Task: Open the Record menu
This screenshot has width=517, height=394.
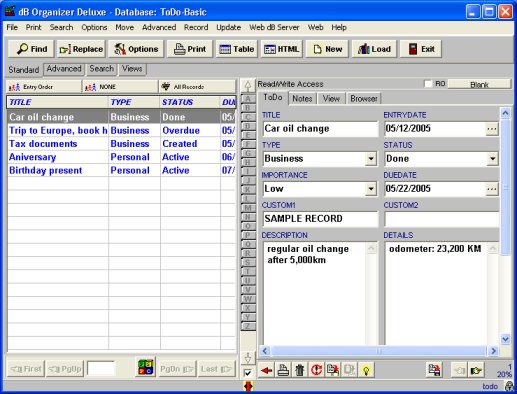Action: (196, 27)
